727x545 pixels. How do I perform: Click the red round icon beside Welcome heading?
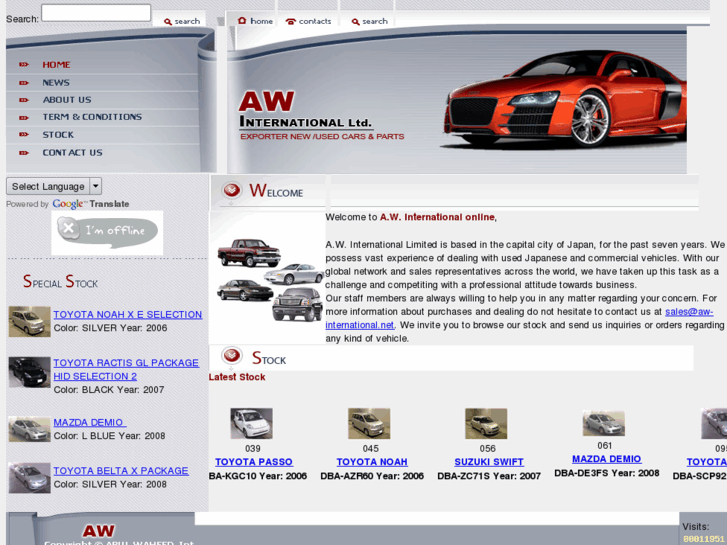(231, 190)
